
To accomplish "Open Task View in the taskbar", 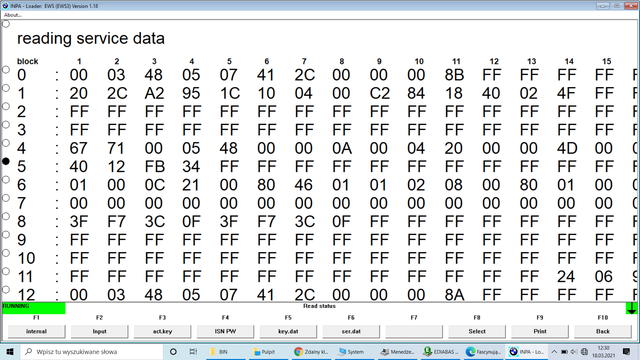I will click(193, 351).
